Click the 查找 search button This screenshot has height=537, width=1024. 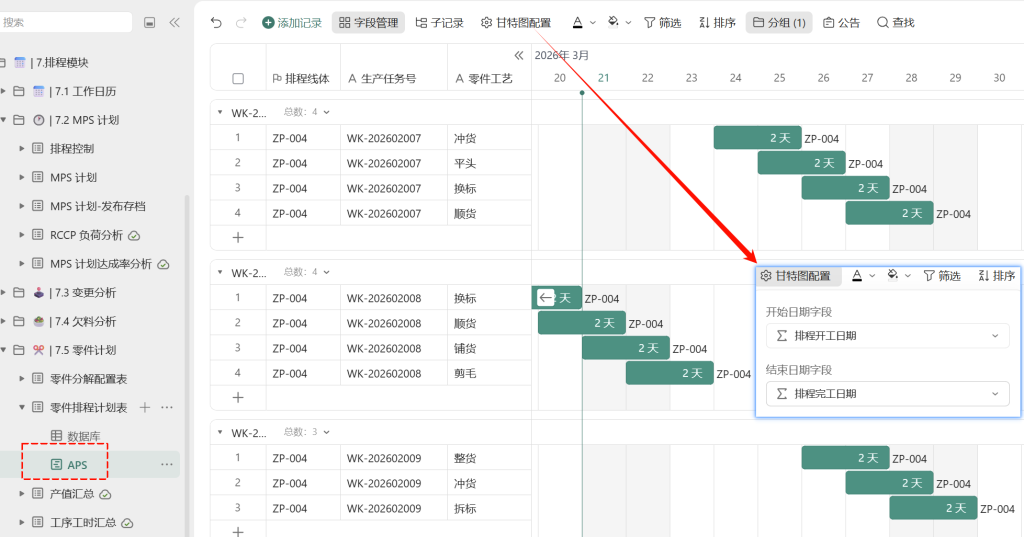tap(895, 23)
